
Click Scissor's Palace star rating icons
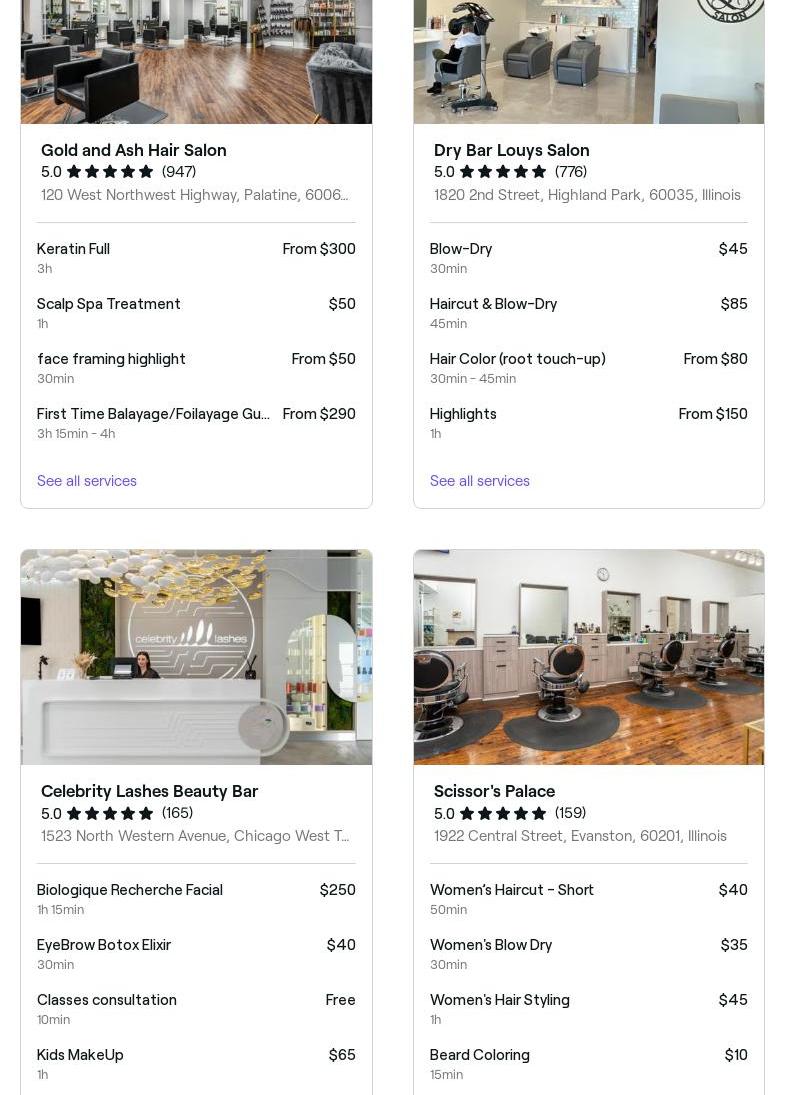pyautogui.click(x=503, y=813)
